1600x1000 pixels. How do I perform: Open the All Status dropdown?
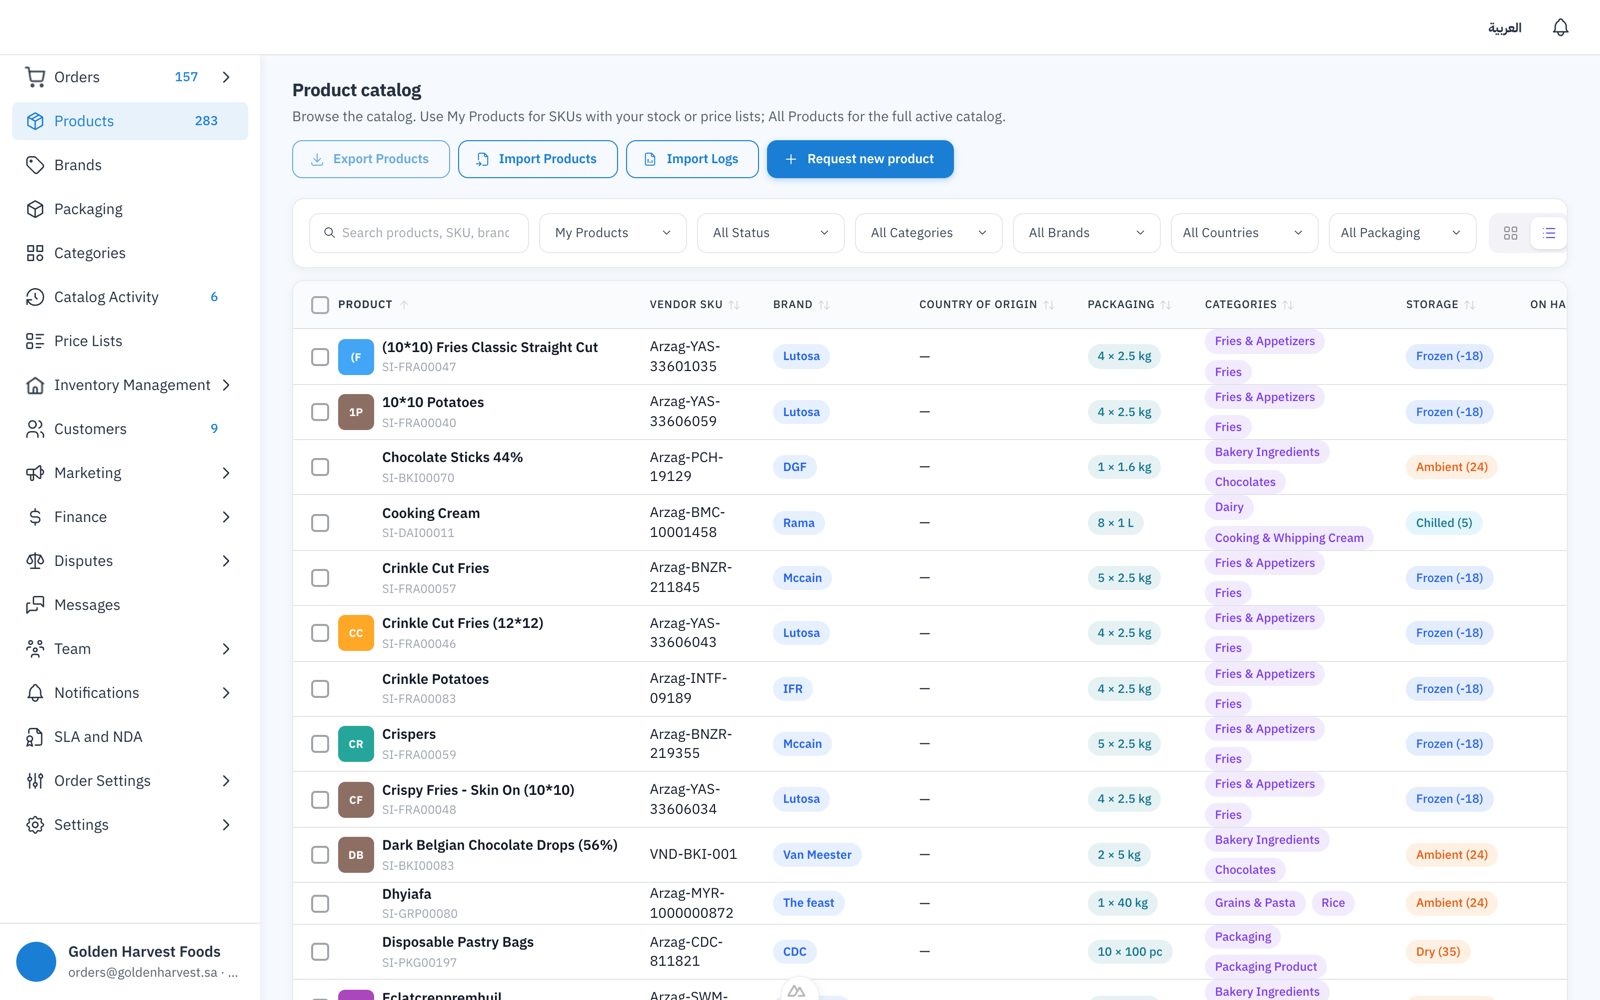(771, 233)
